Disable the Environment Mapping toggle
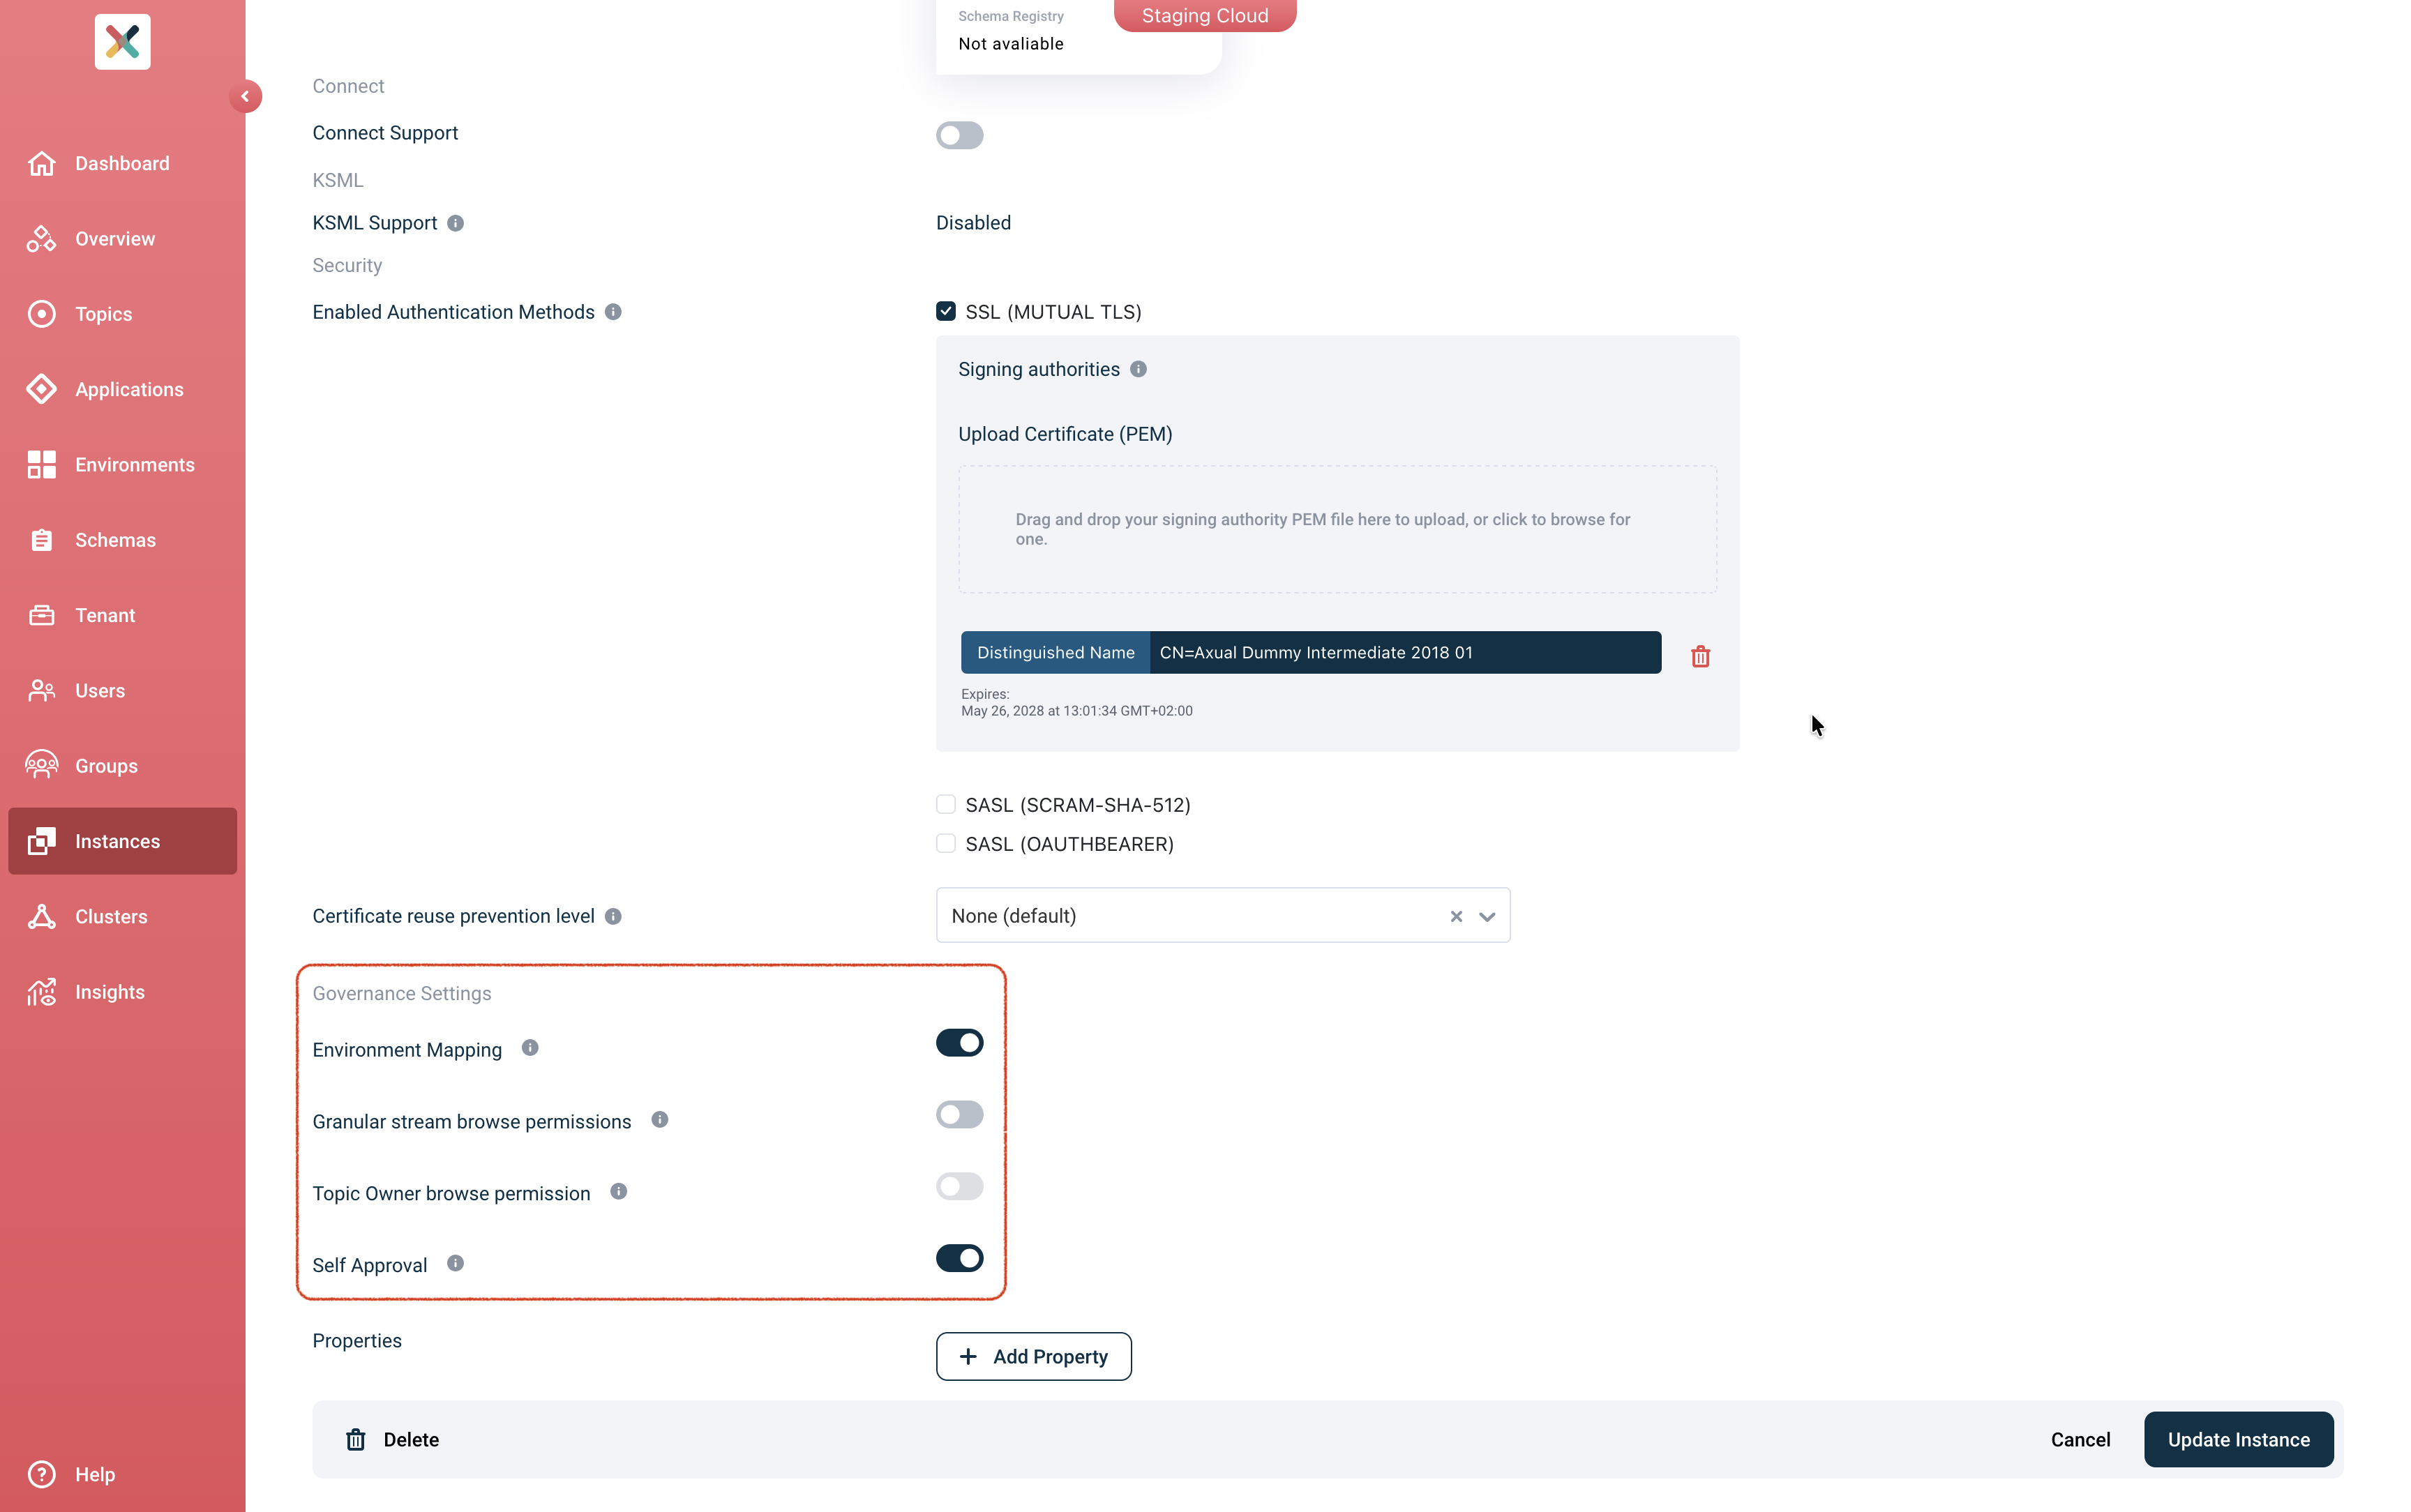 coord(959,1042)
